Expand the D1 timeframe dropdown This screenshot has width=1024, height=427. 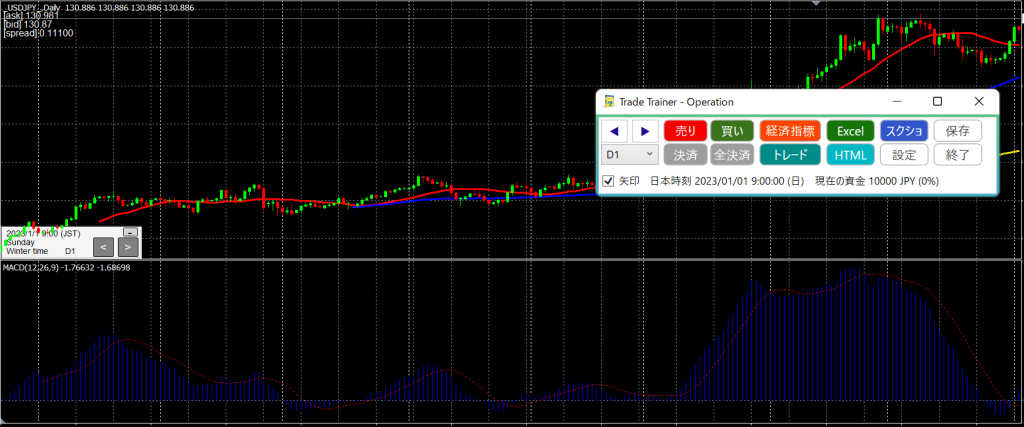[x=629, y=155]
